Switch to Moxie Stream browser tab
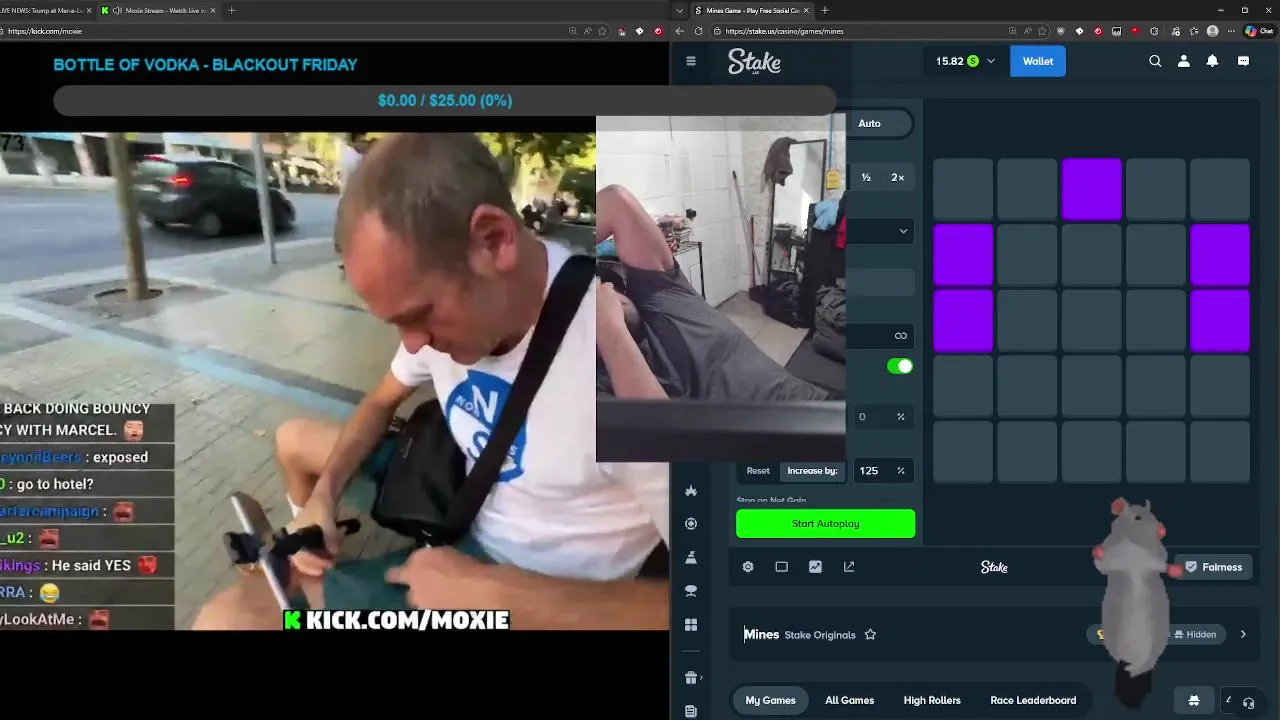 pos(158,10)
